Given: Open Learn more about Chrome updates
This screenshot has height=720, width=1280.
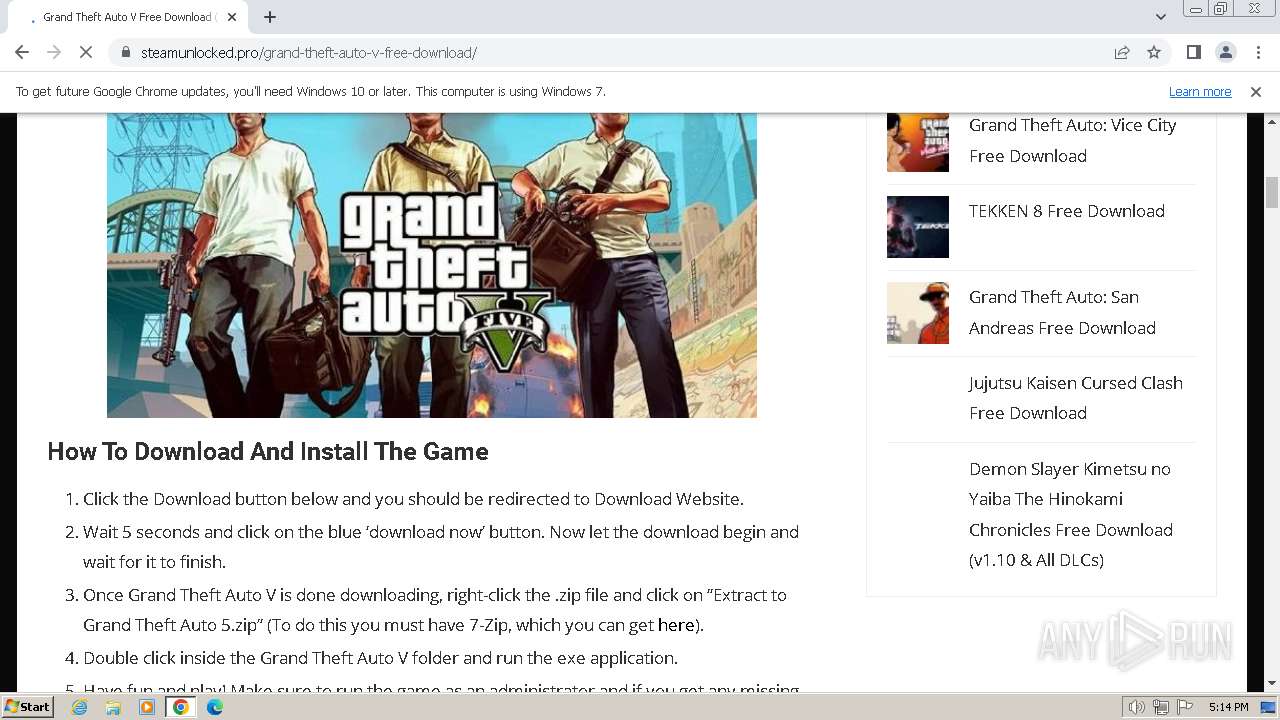Looking at the screenshot, I should coord(1200,91).
